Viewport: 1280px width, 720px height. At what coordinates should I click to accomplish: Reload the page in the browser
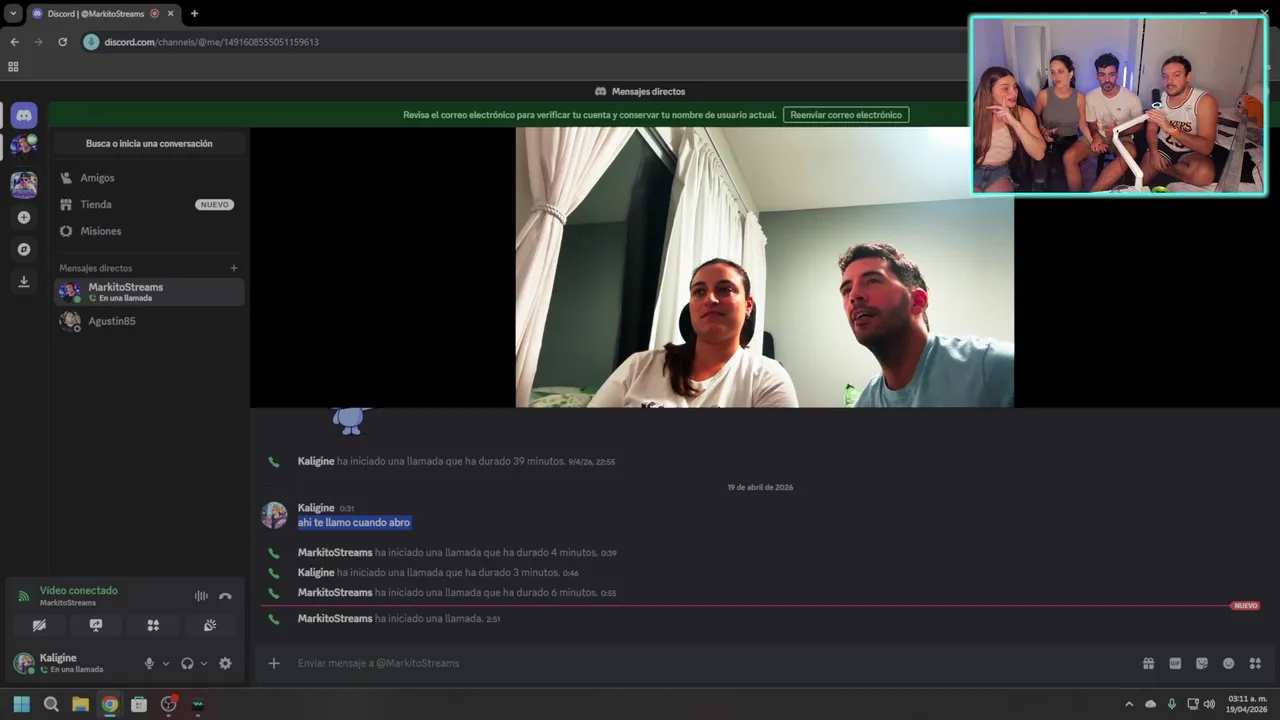pos(62,42)
